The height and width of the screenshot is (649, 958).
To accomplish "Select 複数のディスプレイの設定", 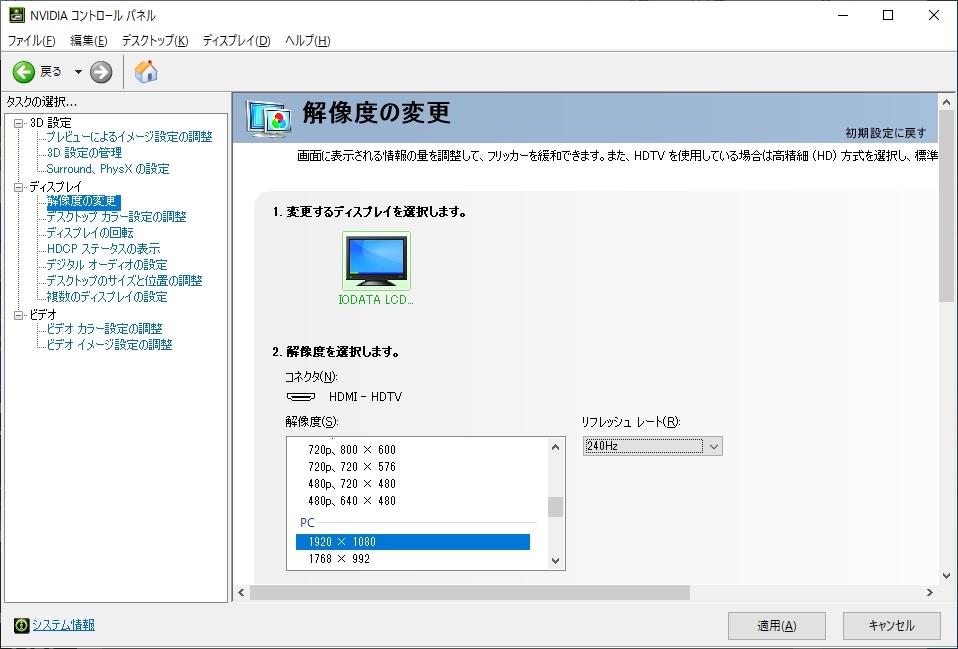I will (107, 296).
